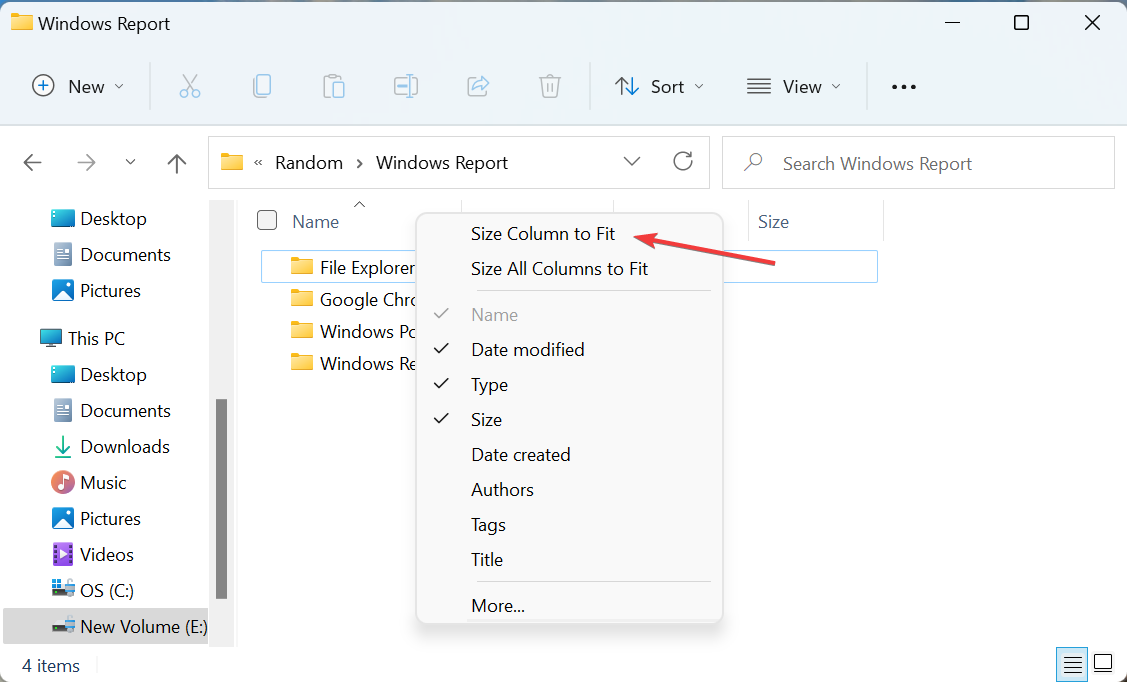This screenshot has height=682, width=1127.
Task: Disable the Size column checkbox
Action: pyautogui.click(x=487, y=419)
